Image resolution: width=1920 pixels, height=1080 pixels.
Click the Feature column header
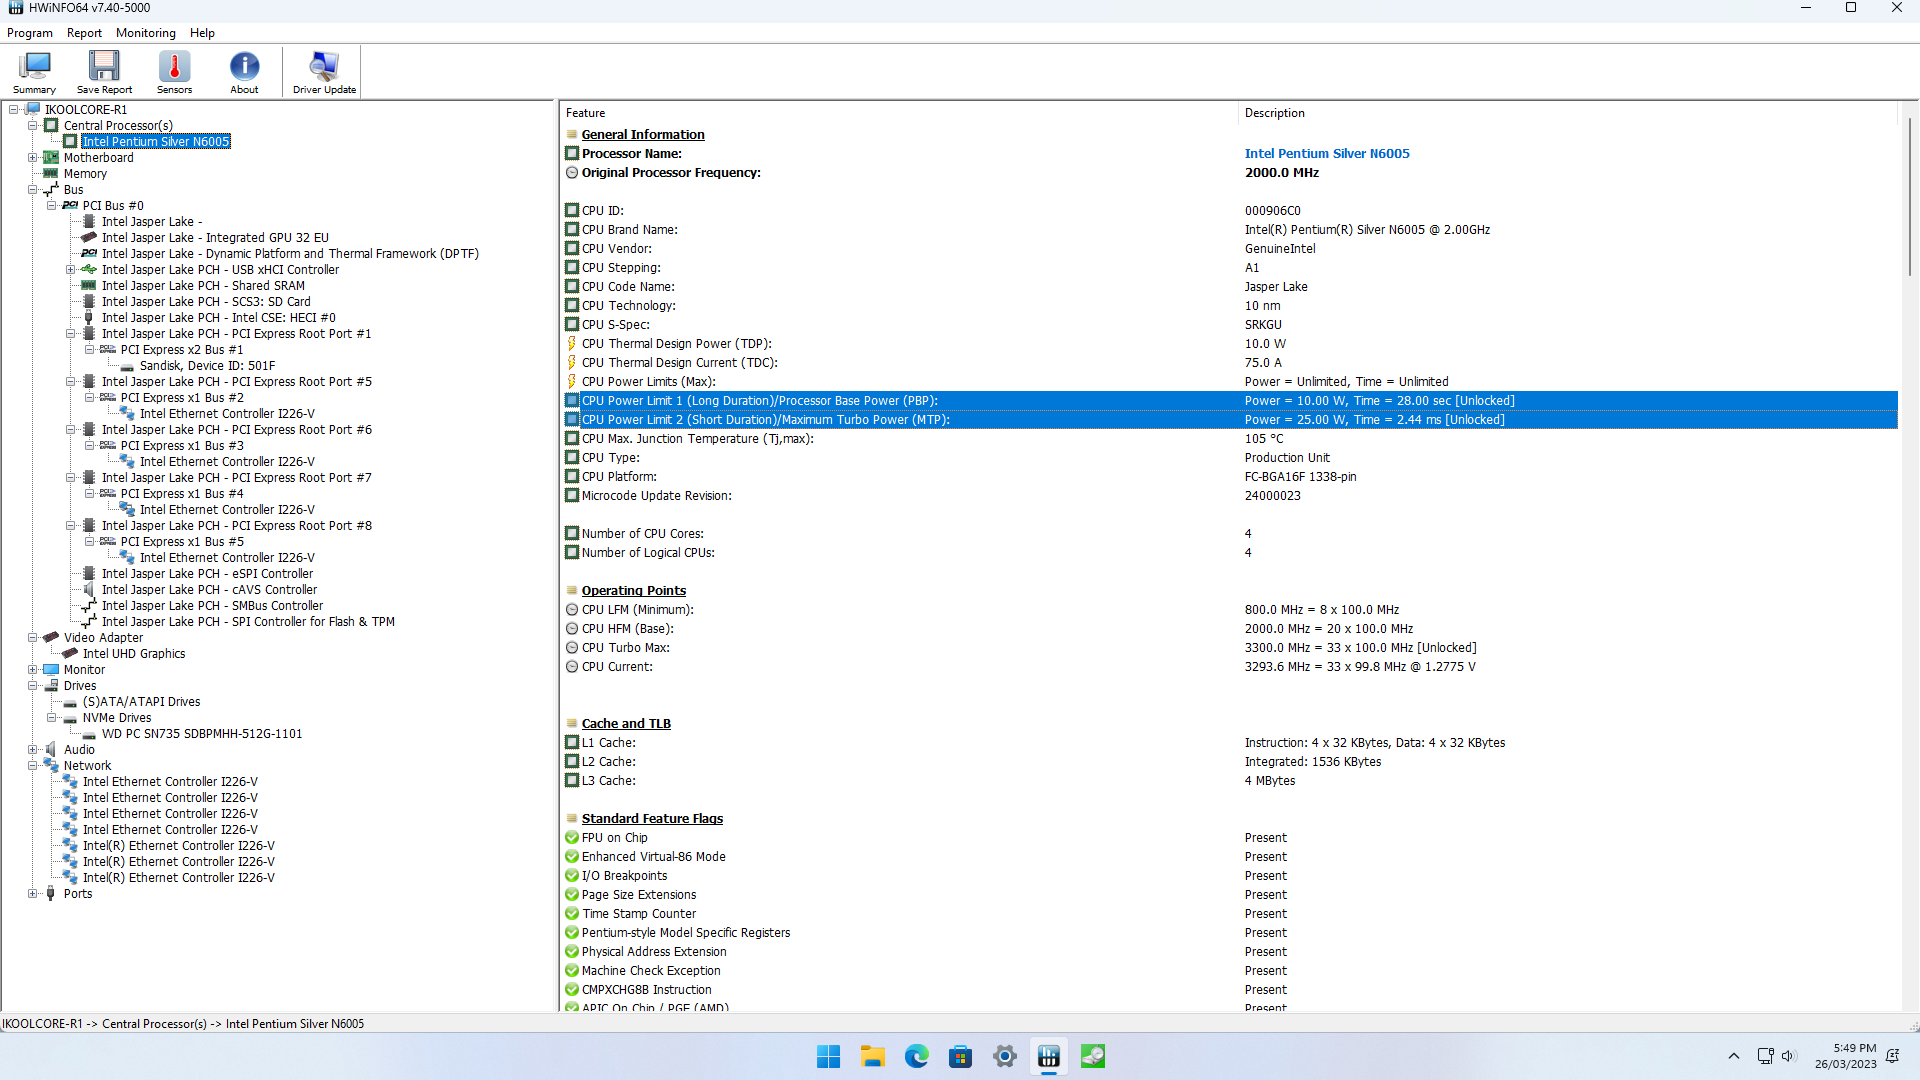pos(900,113)
